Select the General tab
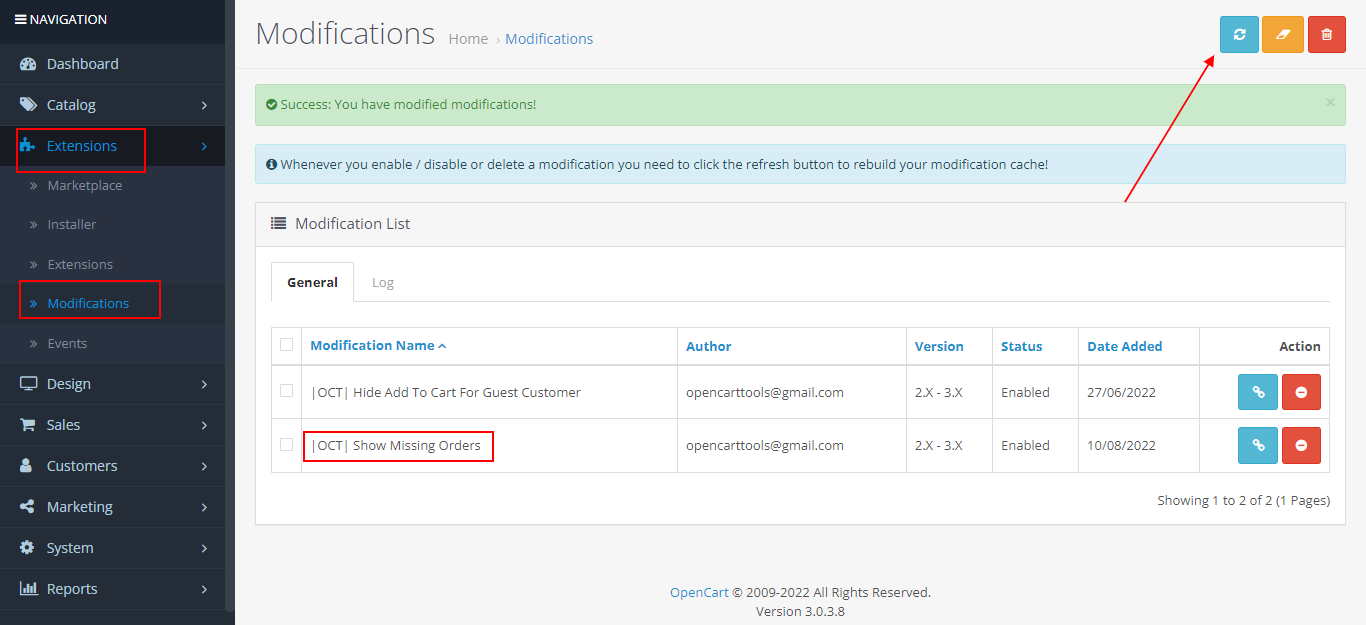The height and width of the screenshot is (625, 1366). point(312,282)
